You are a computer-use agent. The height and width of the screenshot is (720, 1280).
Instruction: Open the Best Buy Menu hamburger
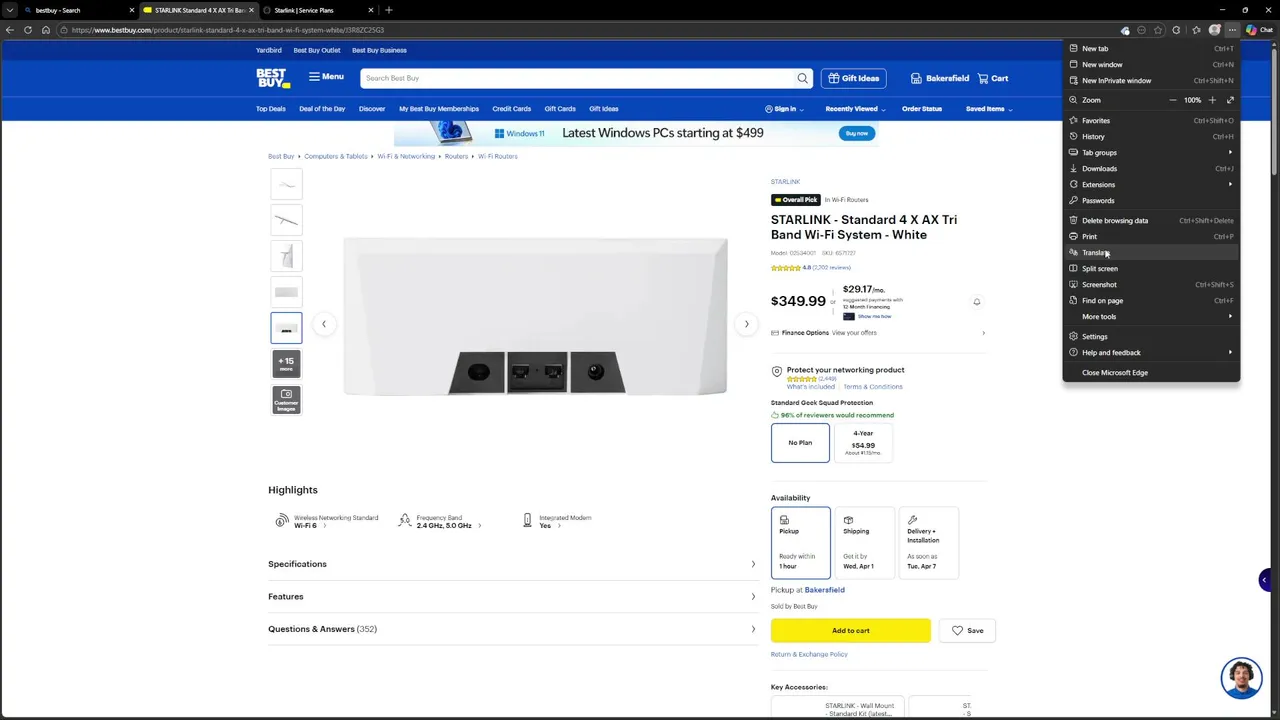point(326,77)
